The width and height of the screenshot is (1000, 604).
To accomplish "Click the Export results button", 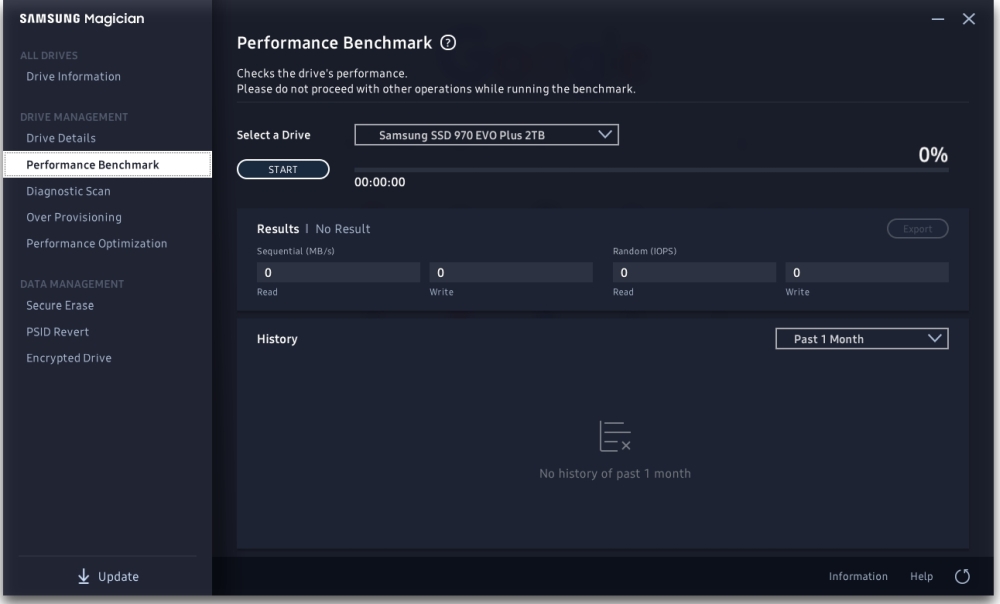I will click(917, 228).
